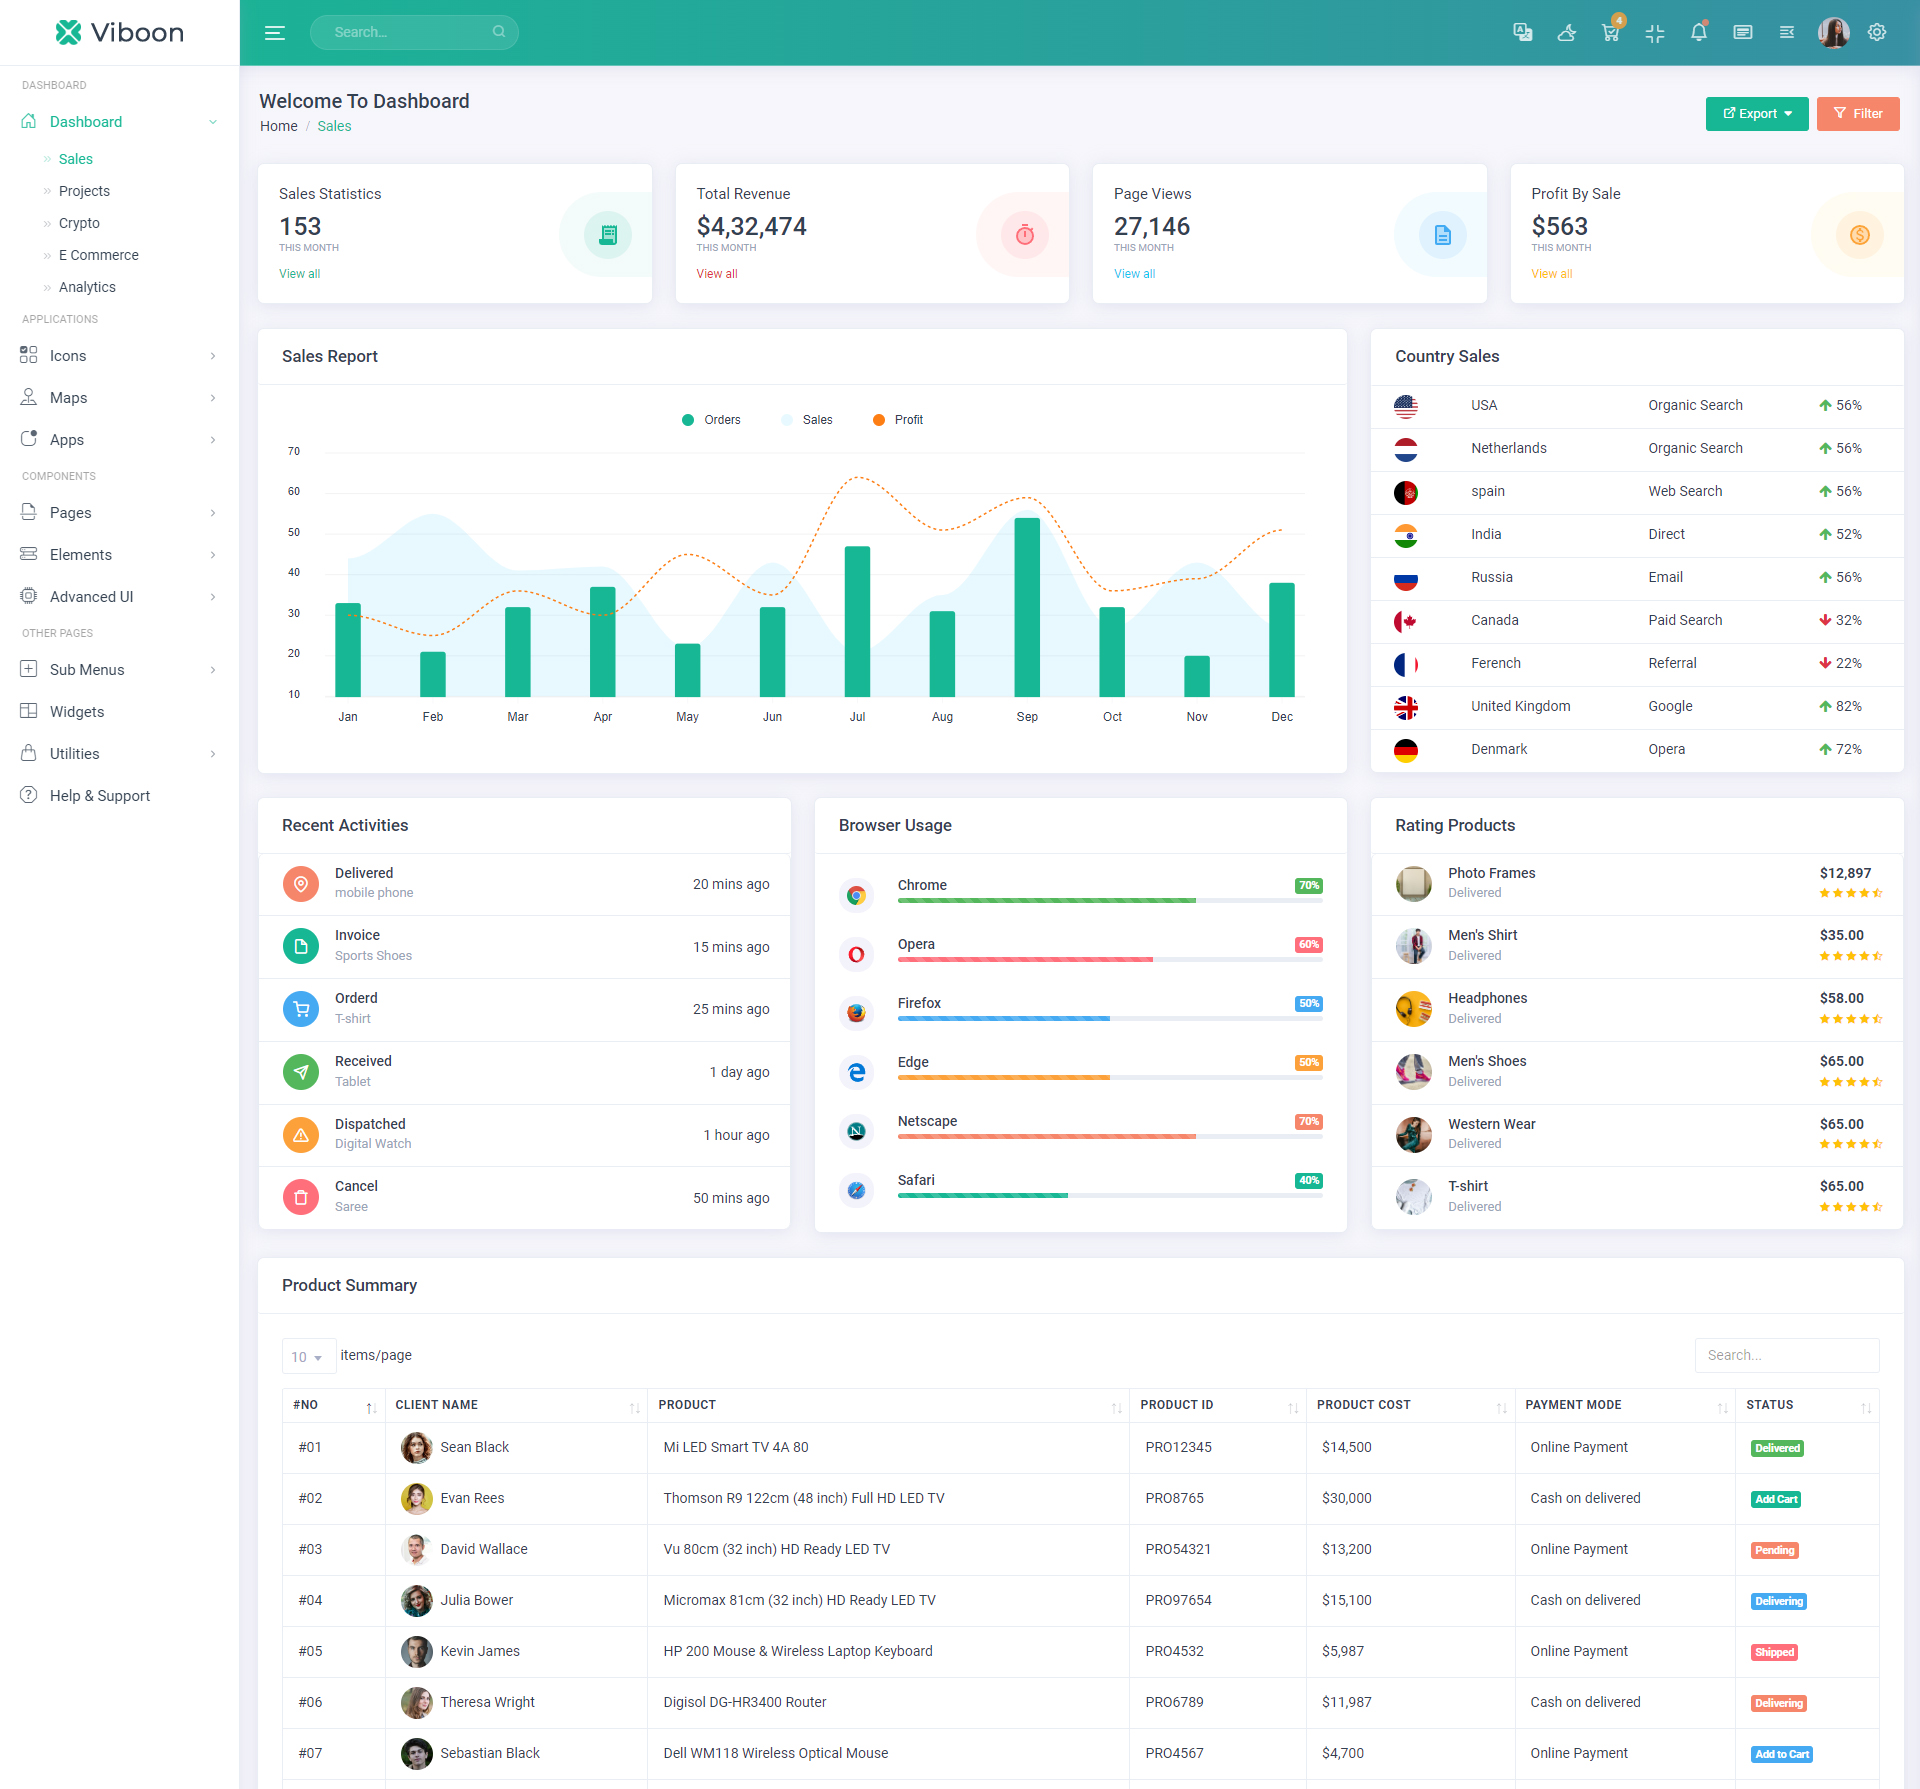The height and width of the screenshot is (1789, 1920).
Task: Click the Product Summary search field
Action: 1786,1355
